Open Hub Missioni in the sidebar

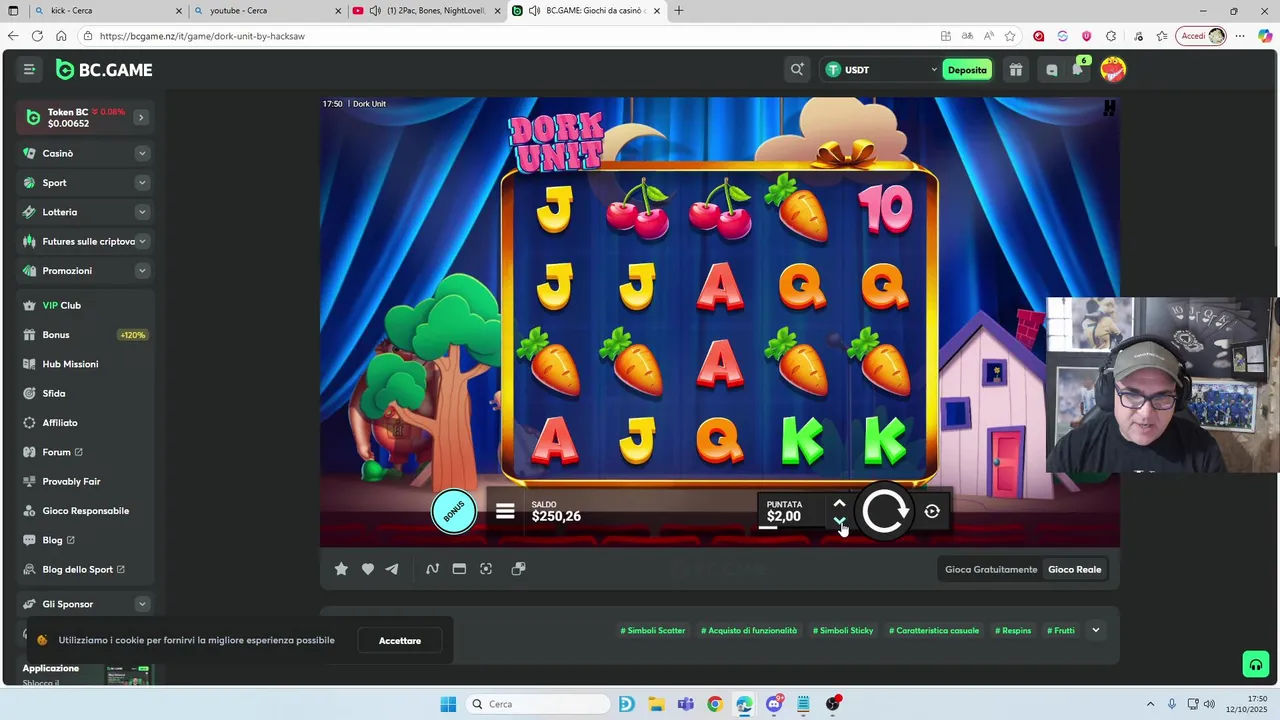pyautogui.click(x=86, y=364)
